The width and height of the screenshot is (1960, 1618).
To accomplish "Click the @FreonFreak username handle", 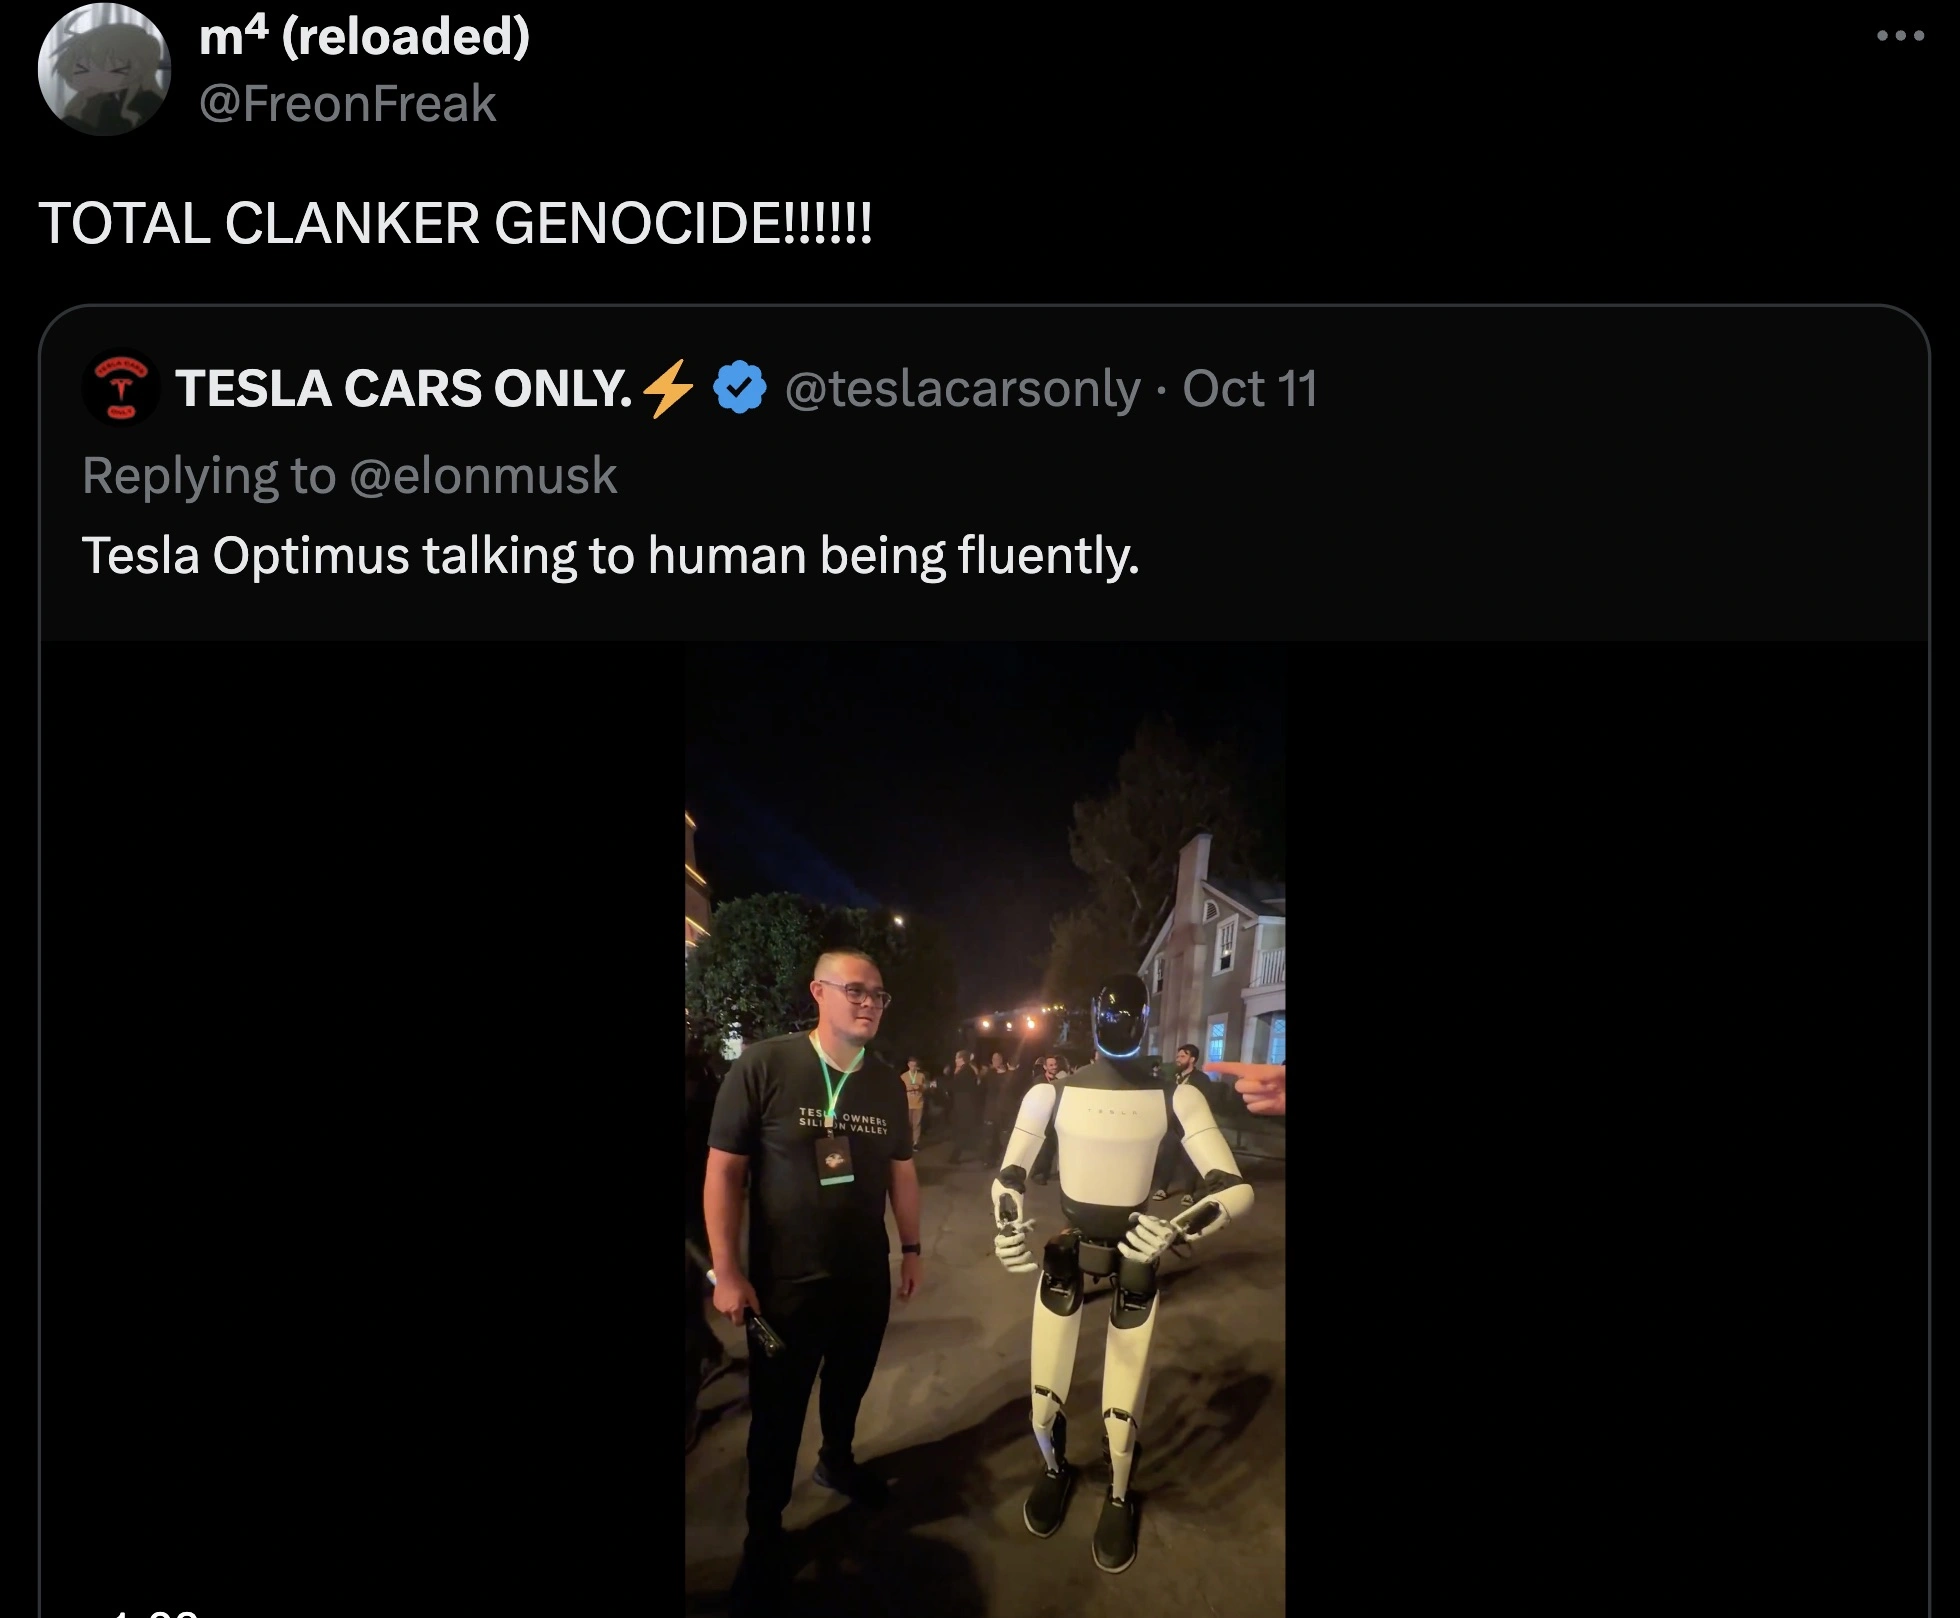I will (345, 101).
